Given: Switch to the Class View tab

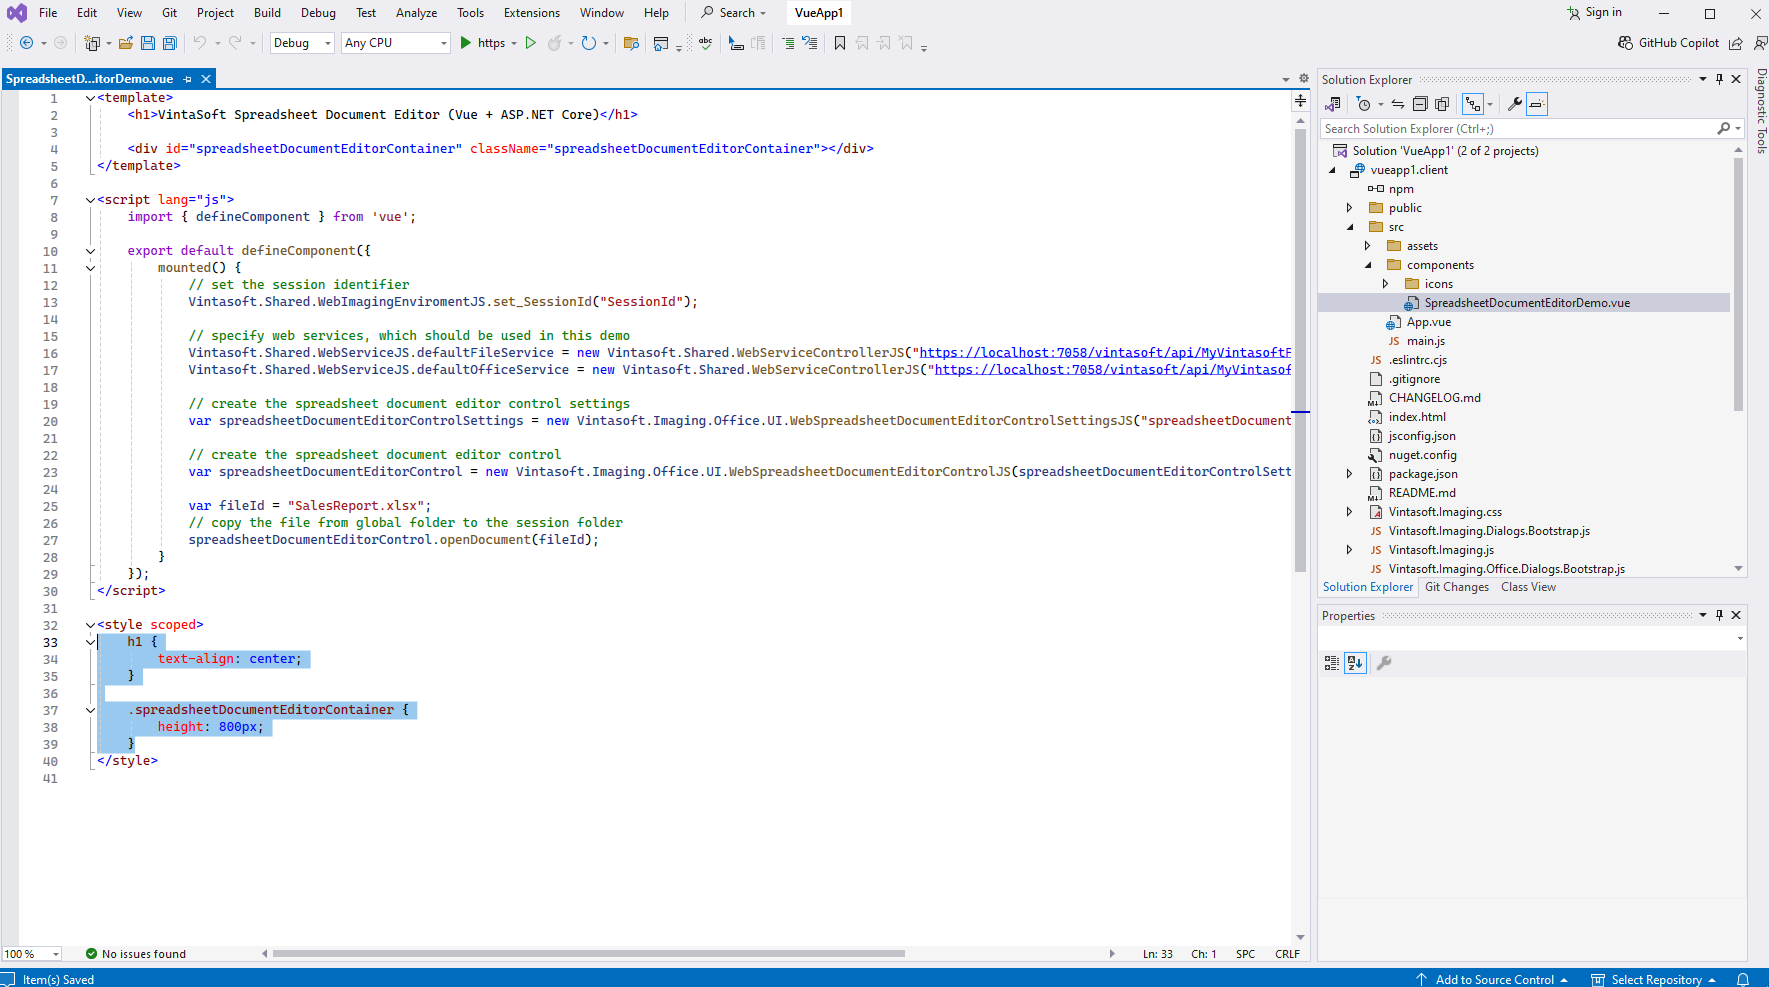Looking at the screenshot, I should coord(1528,587).
